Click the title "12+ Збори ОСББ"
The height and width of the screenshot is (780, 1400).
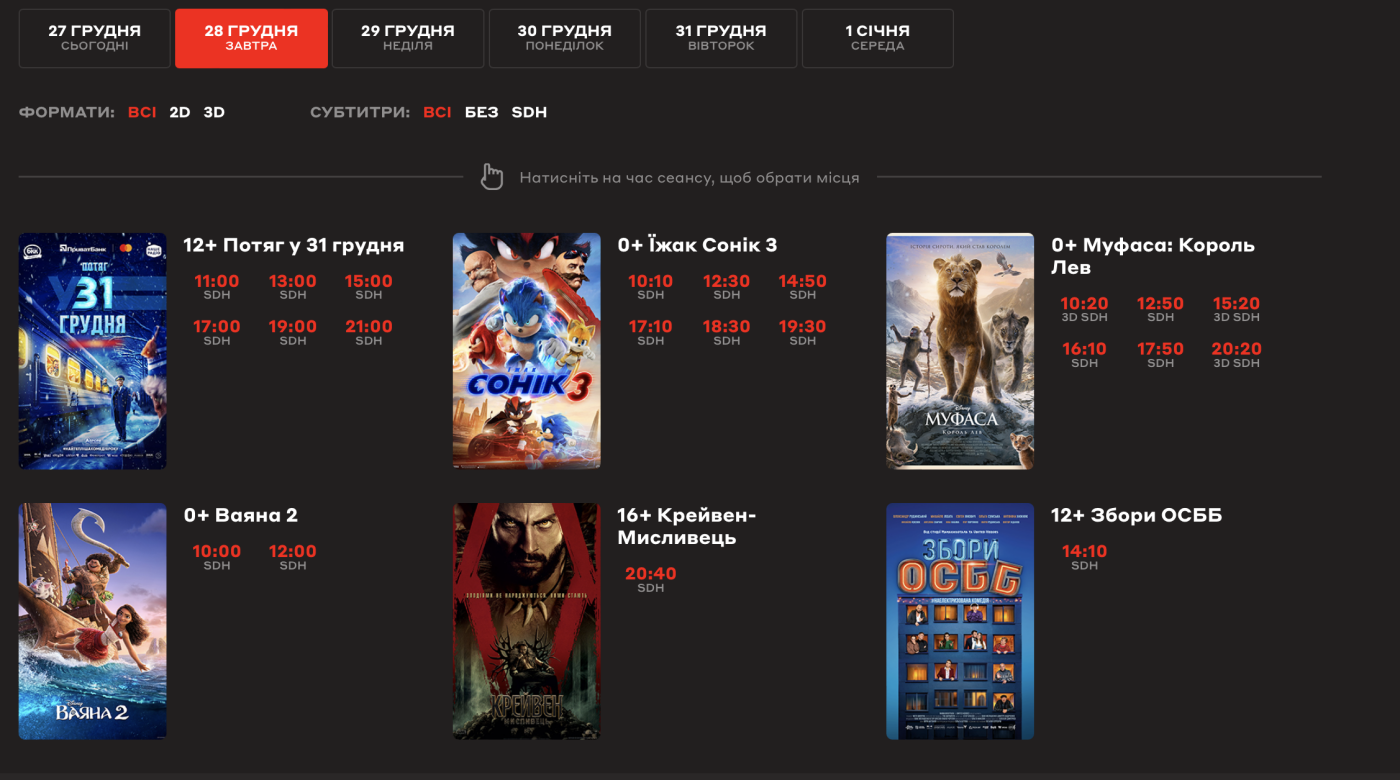pyautogui.click(x=1137, y=516)
